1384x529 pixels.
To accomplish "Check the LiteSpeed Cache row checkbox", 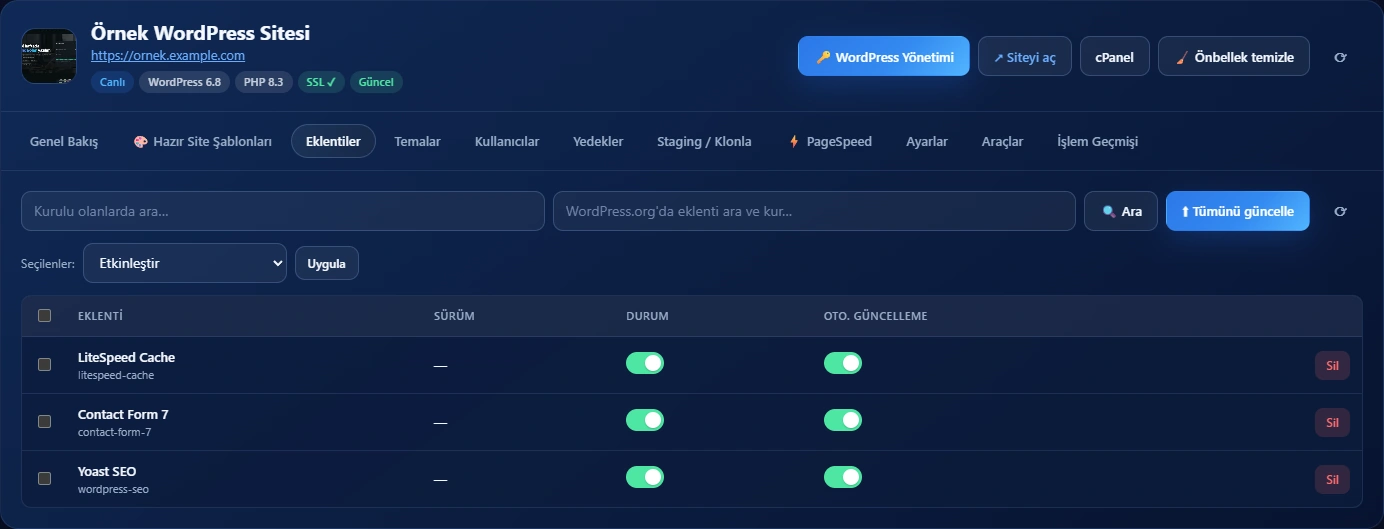I will (x=44, y=364).
